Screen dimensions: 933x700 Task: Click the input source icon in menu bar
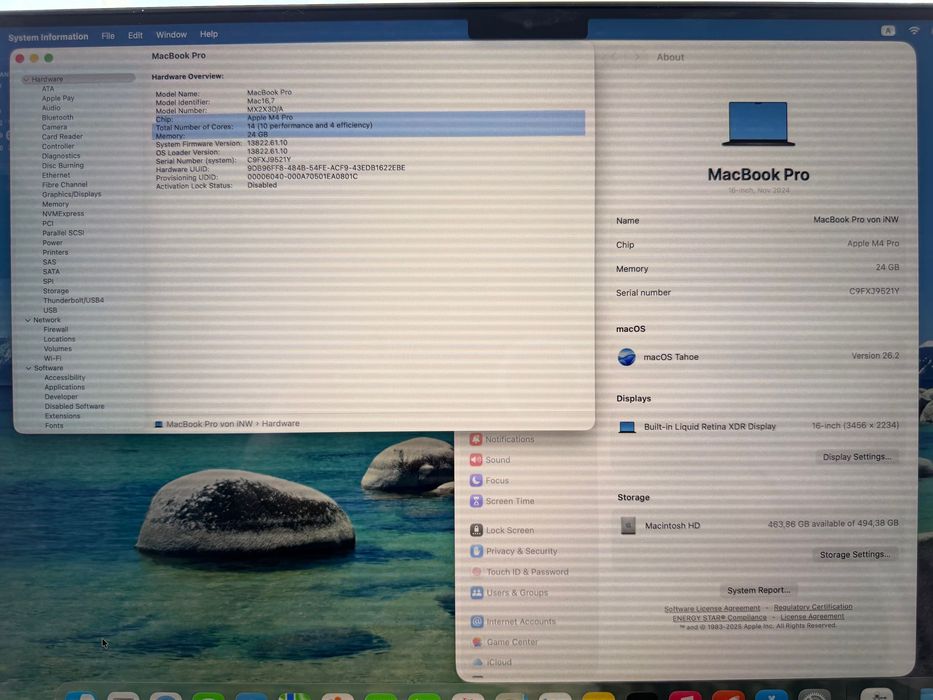tap(888, 31)
